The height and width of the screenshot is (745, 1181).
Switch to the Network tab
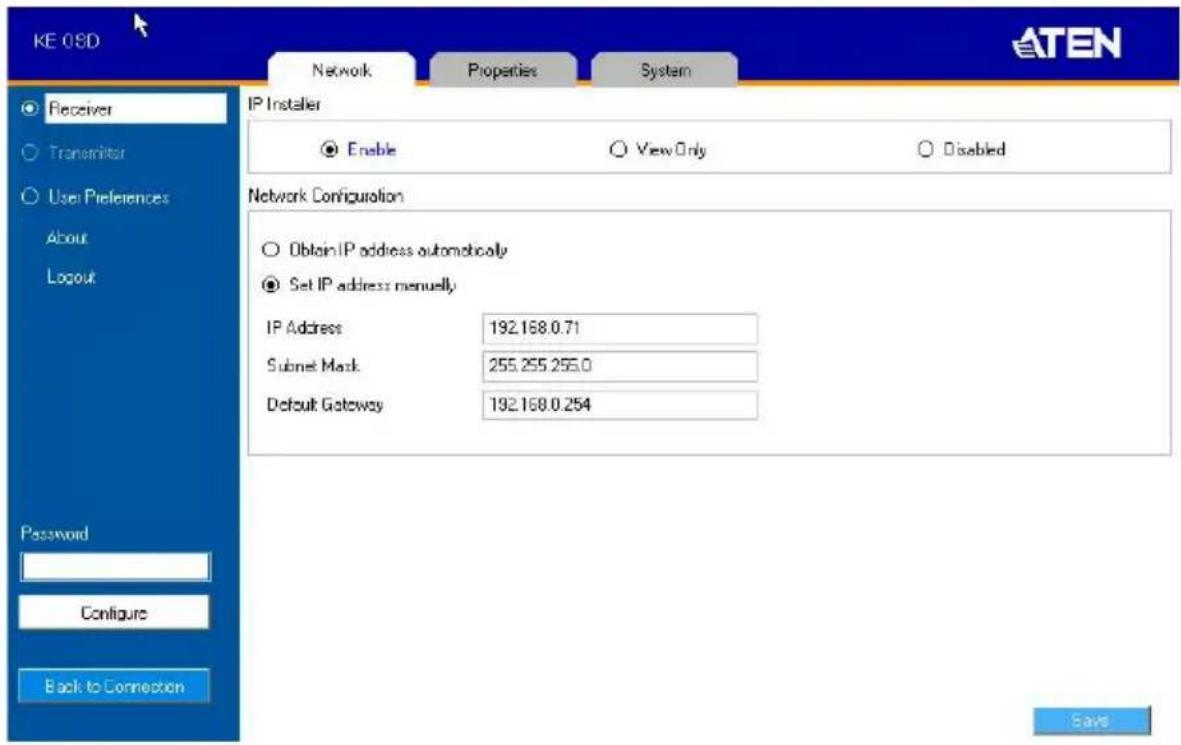[x=341, y=70]
